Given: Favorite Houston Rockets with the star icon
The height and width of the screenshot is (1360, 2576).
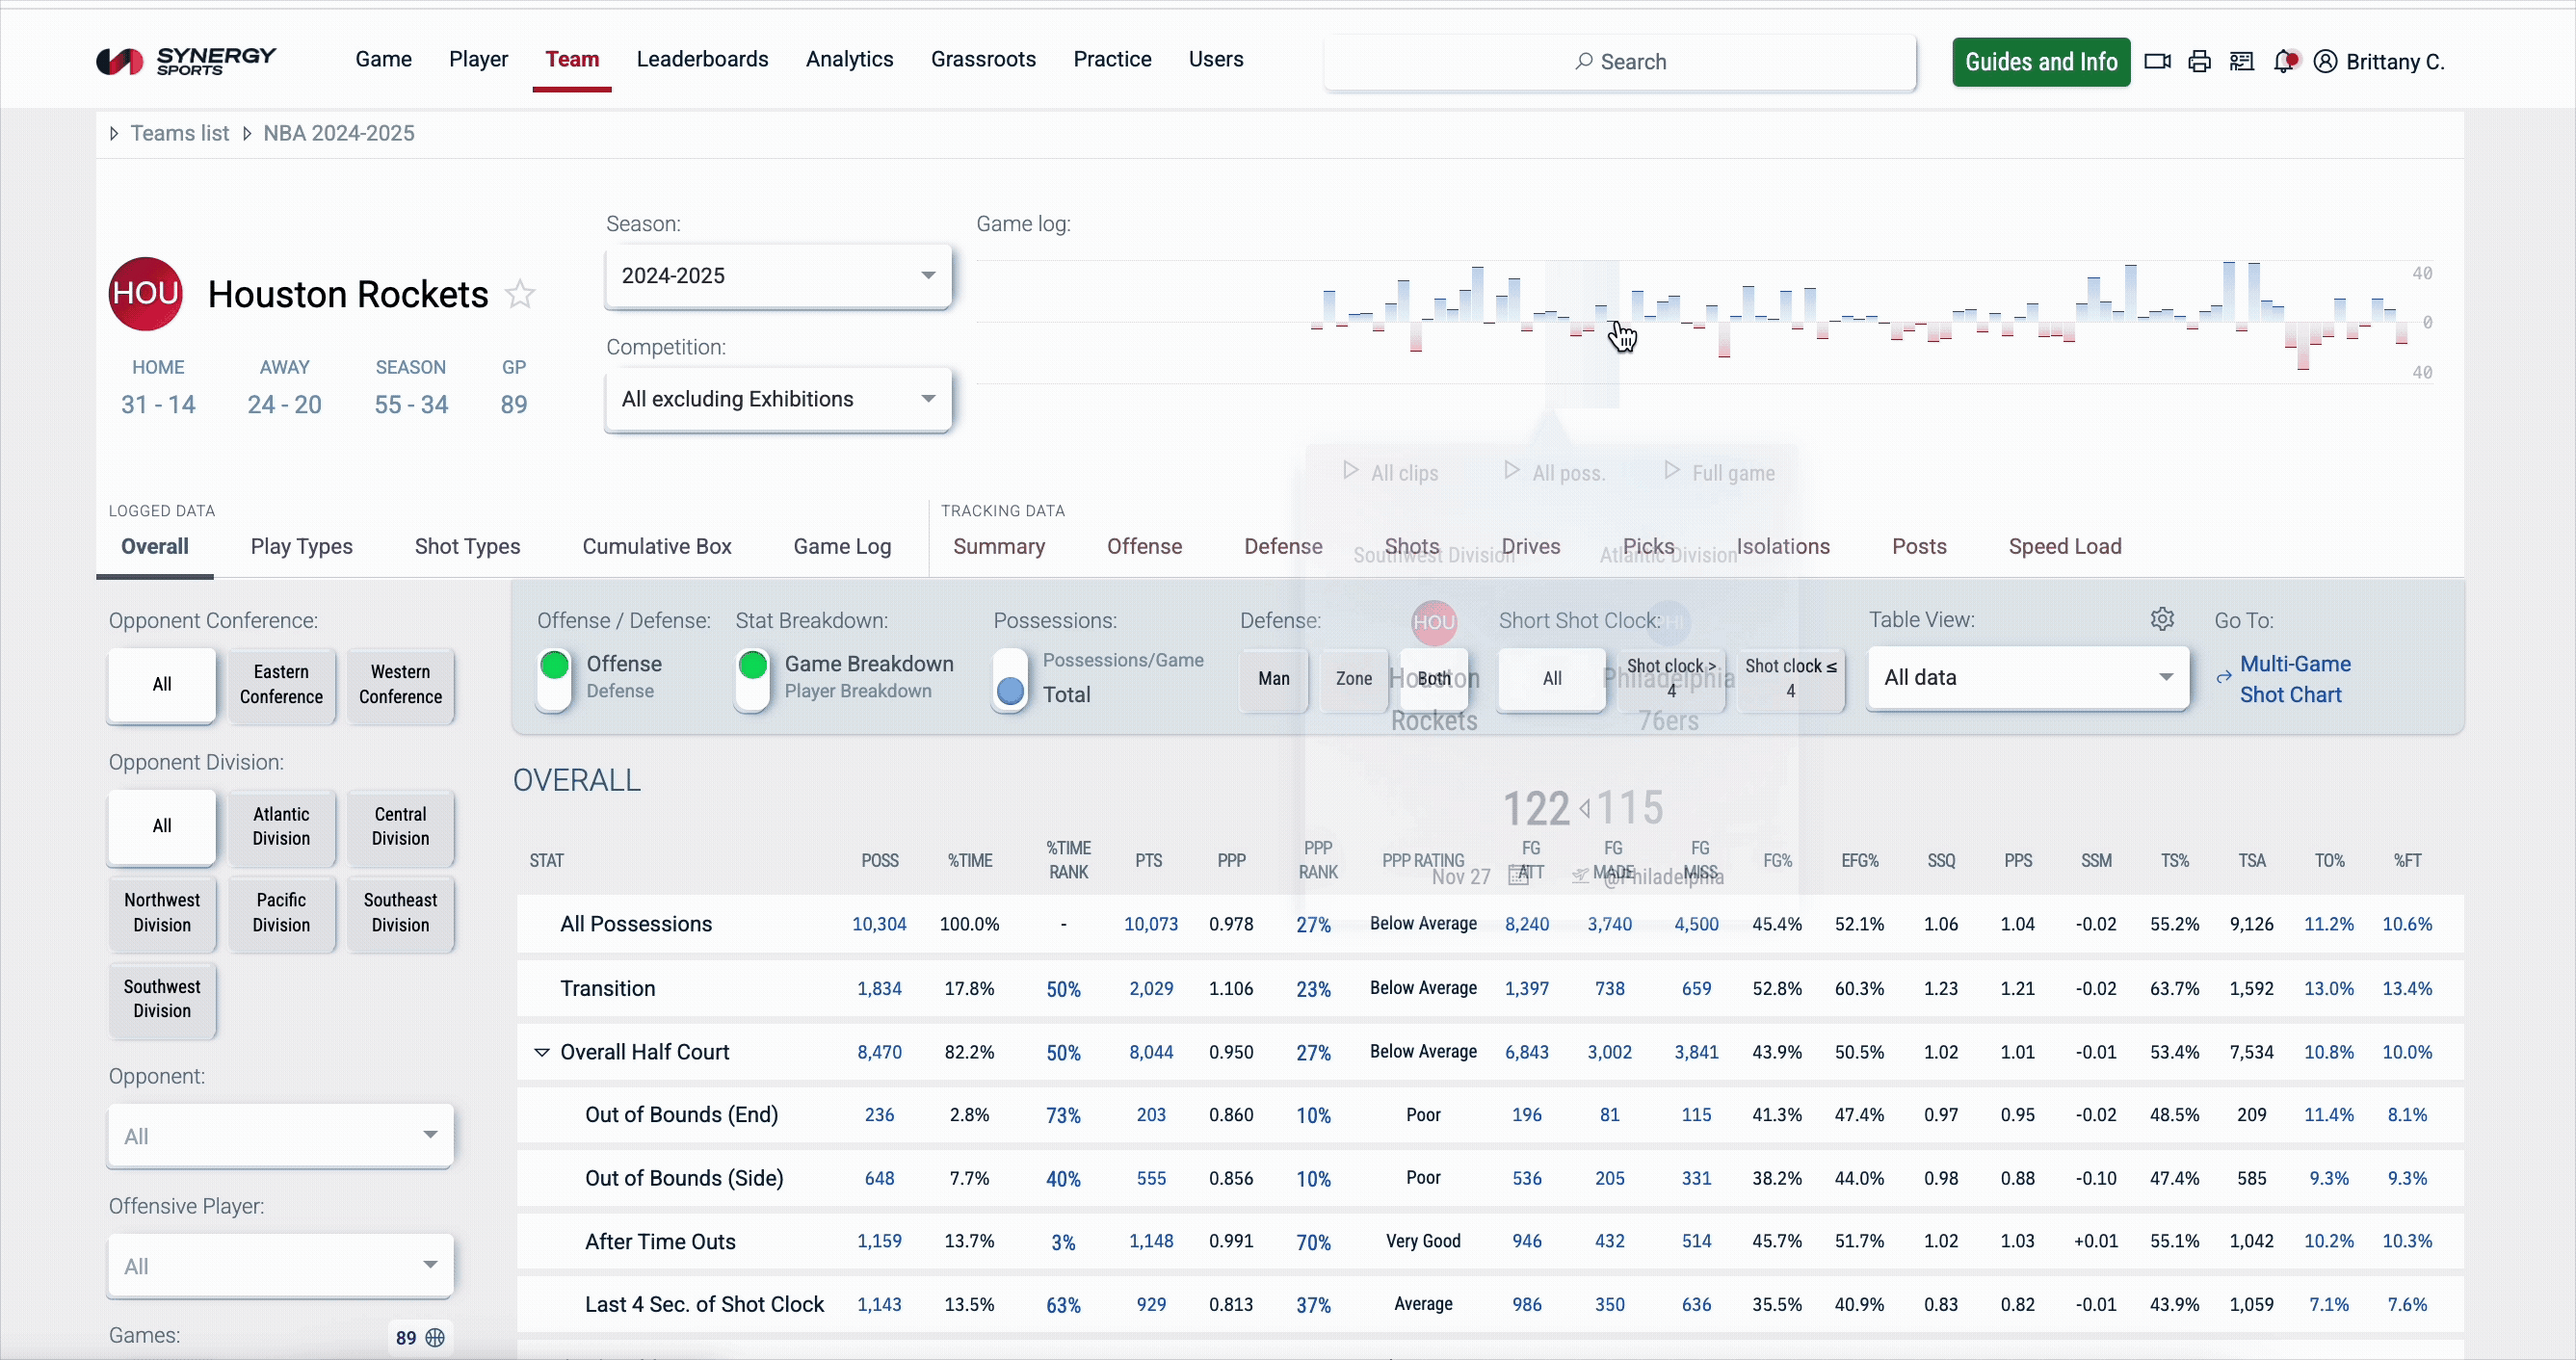Looking at the screenshot, I should tap(520, 294).
